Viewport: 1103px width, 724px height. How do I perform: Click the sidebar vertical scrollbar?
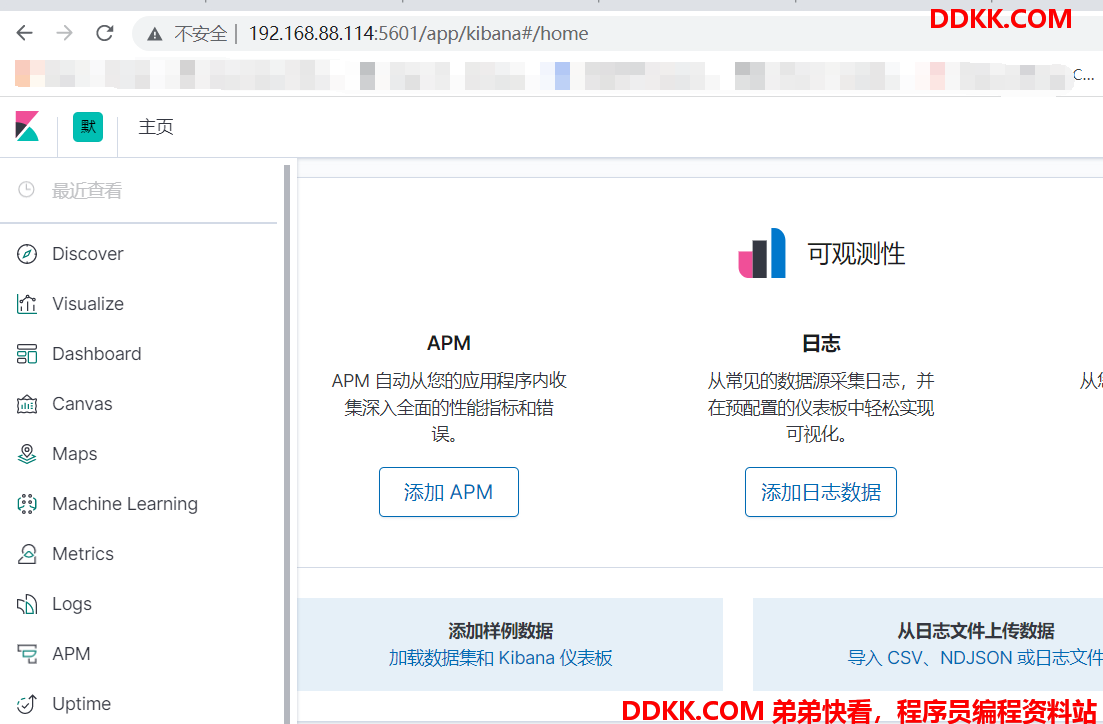coord(286,443)
